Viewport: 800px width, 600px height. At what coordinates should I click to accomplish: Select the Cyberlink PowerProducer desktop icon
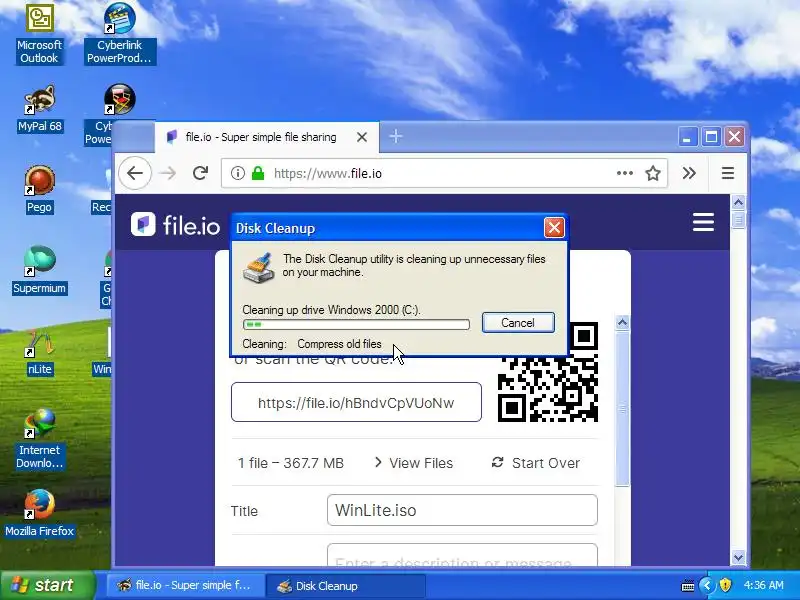119,35
